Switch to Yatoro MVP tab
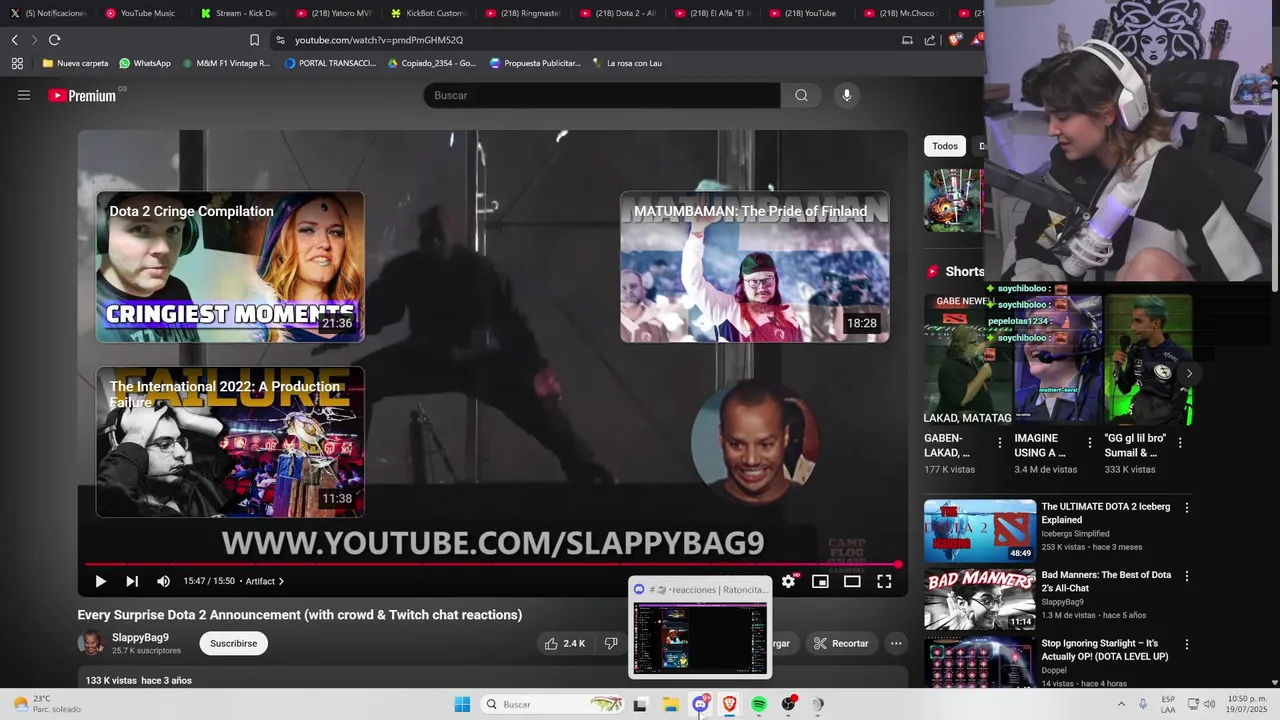1280x720 pixels. (334, 13)
